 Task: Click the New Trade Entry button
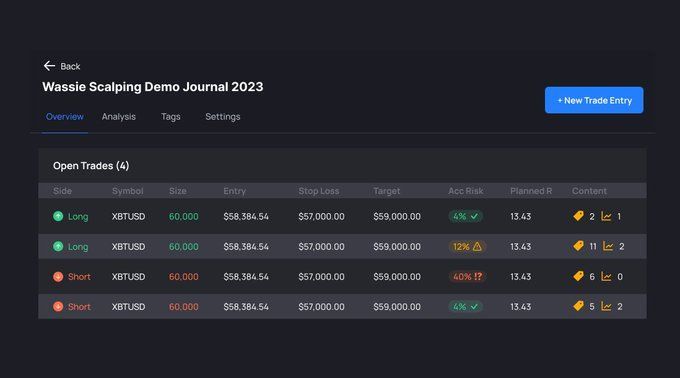[x=594, y=100]
